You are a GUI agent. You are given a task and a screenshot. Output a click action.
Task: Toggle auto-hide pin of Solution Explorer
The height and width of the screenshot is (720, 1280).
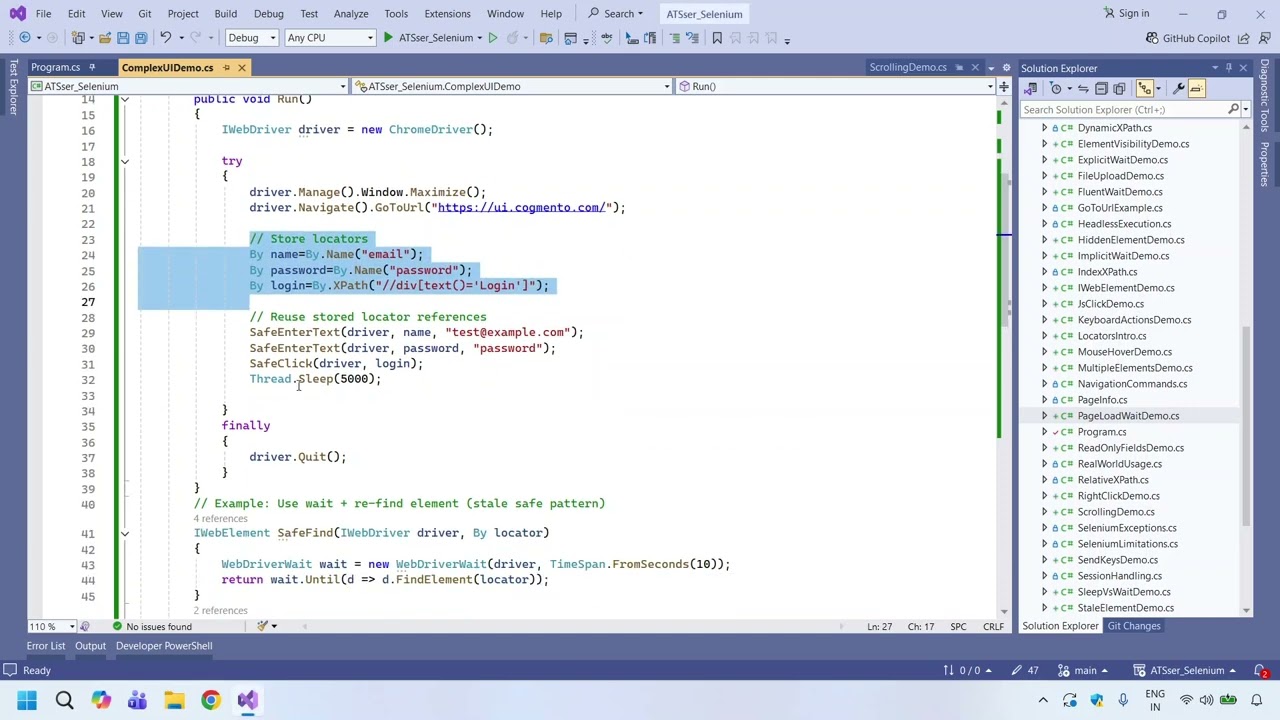tap(1229, 68)
